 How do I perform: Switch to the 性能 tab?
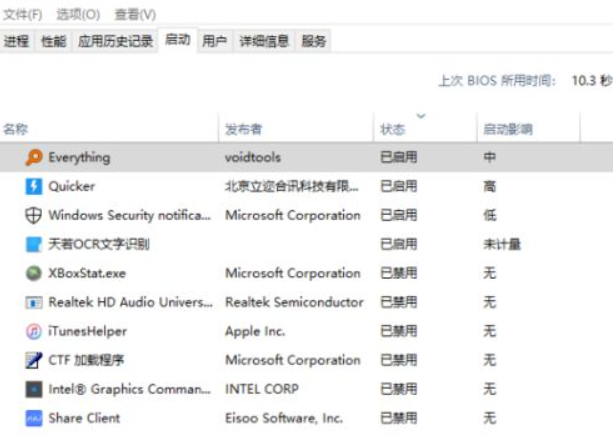54,41
